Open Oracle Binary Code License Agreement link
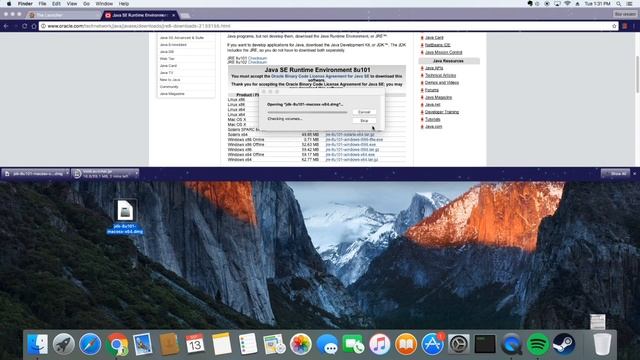The image size is (640, 360). coord(320,76)
